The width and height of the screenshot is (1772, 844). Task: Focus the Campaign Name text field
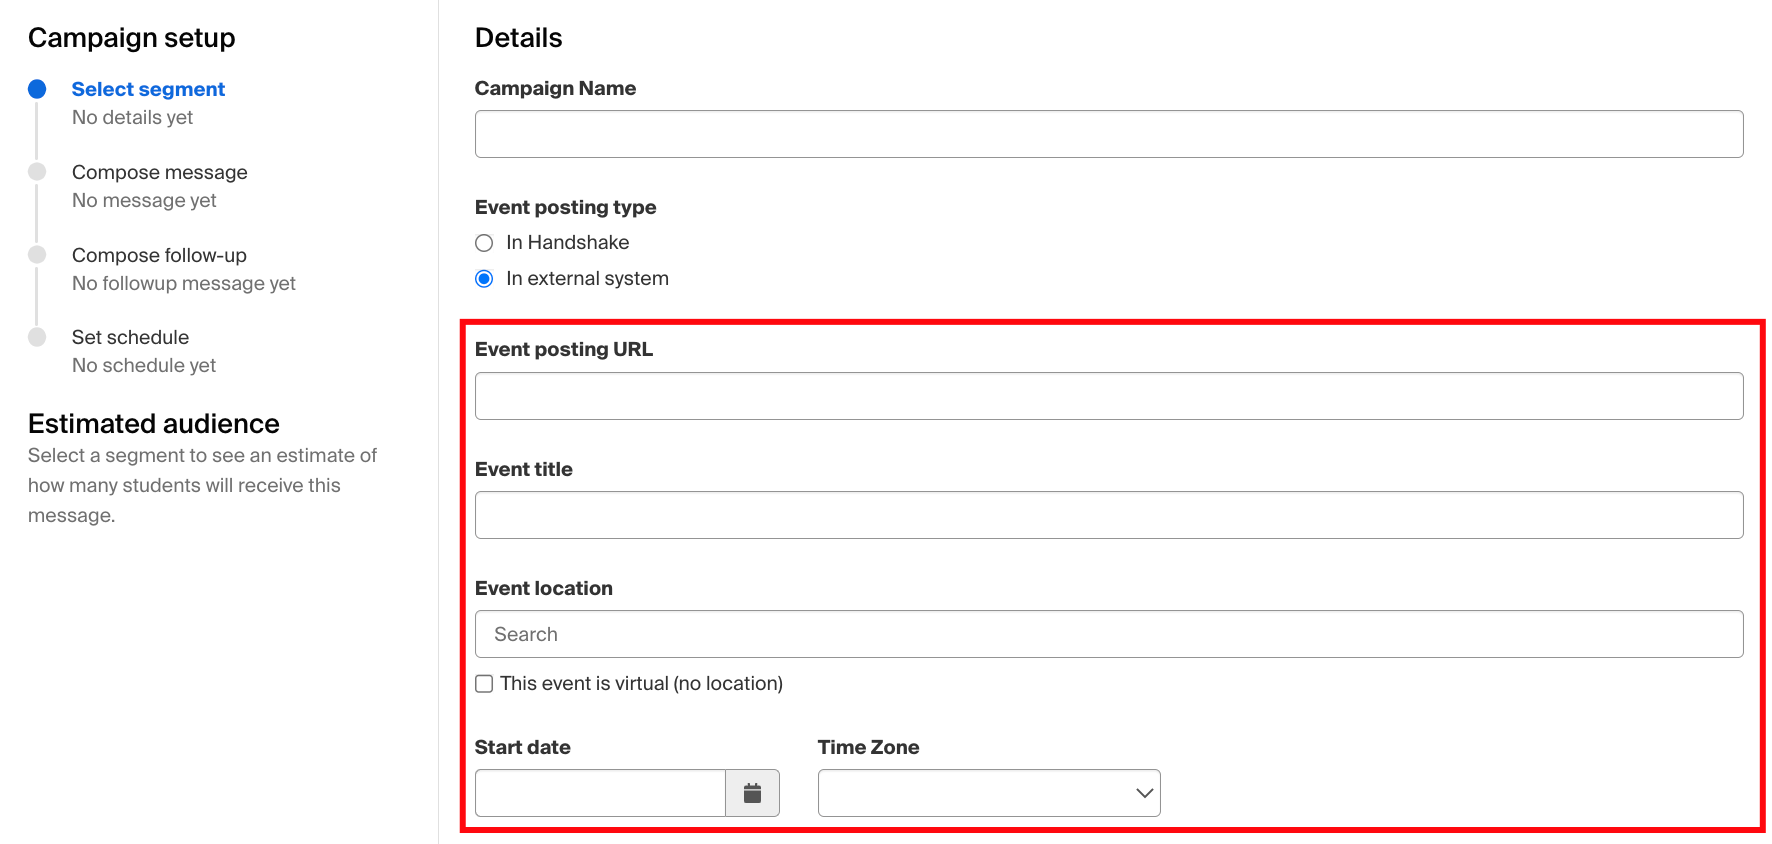[1108, 134]
